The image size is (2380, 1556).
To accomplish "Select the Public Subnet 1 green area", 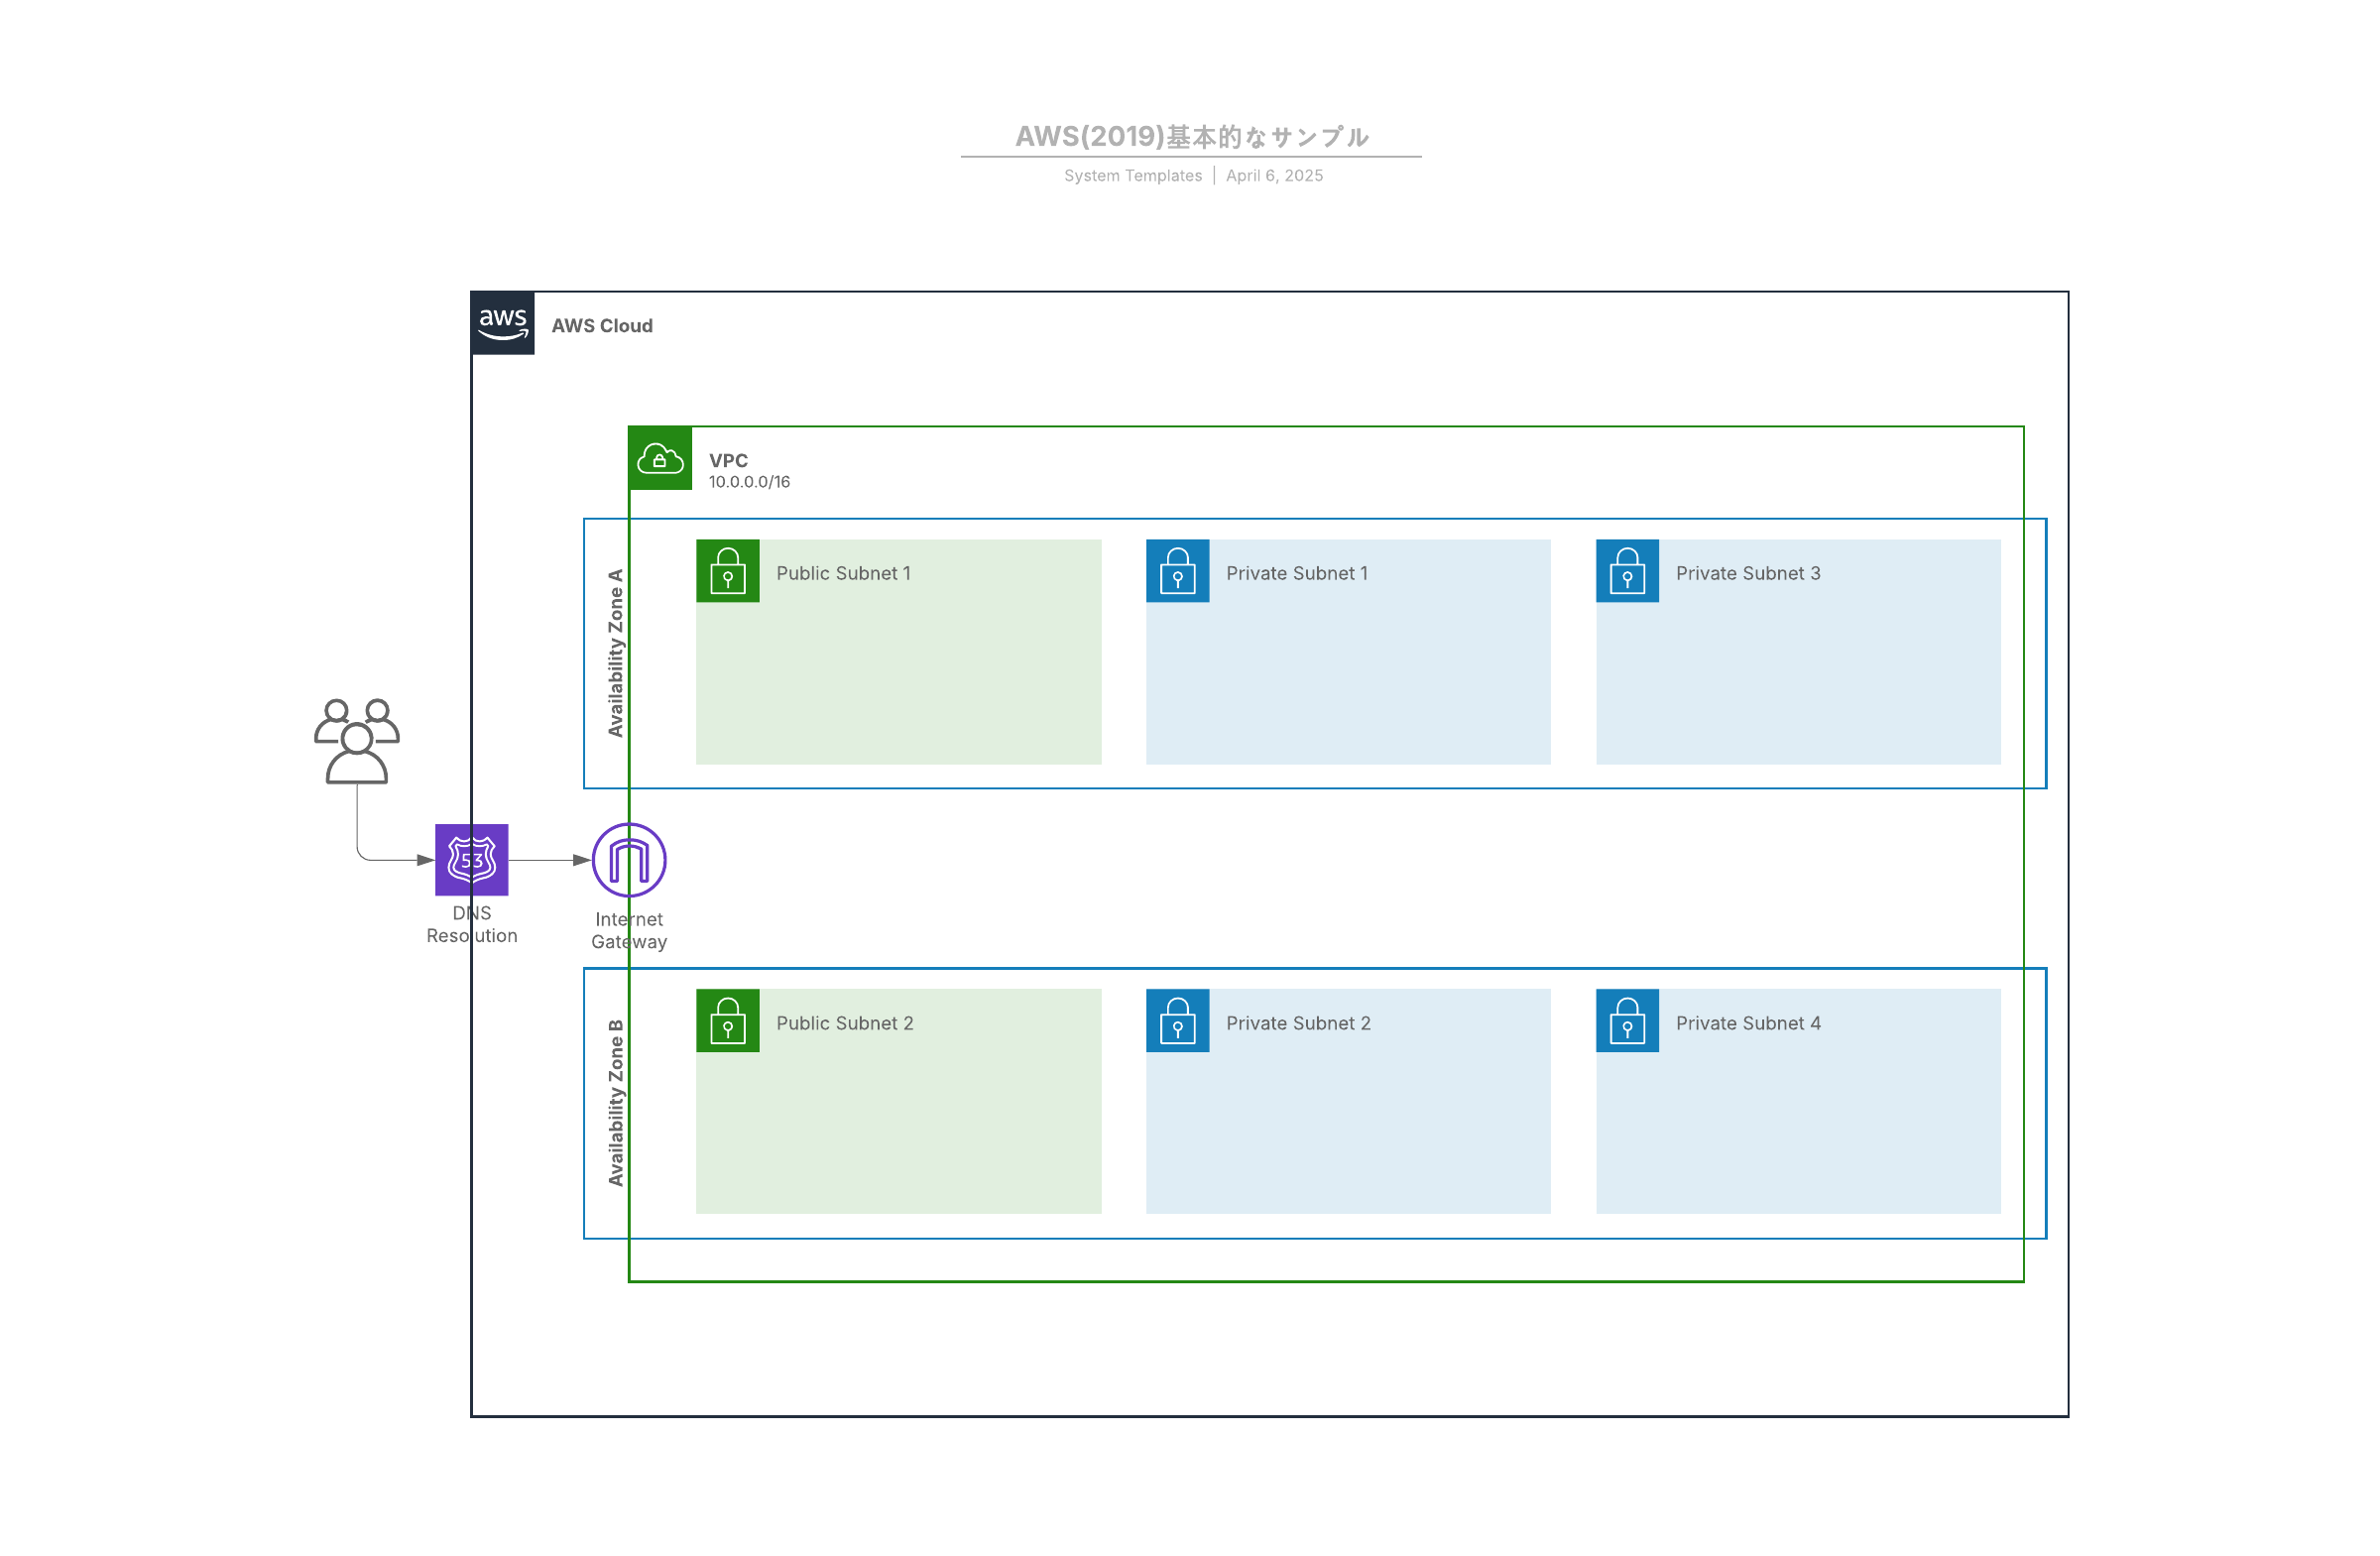I will [899, 652].
